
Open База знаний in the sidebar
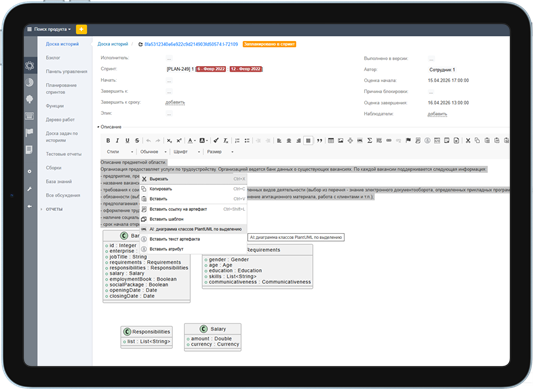click(59, 182)
